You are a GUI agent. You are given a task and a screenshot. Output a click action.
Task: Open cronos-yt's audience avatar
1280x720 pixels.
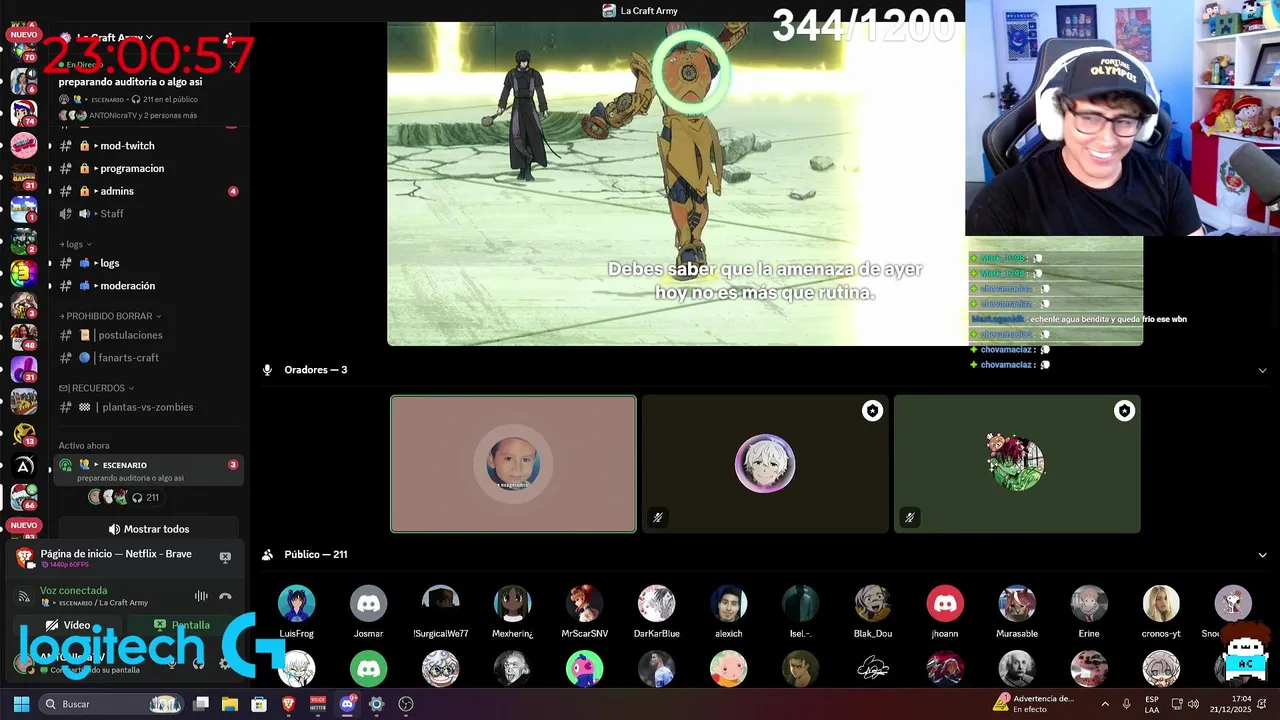(x=1160, y=604)
